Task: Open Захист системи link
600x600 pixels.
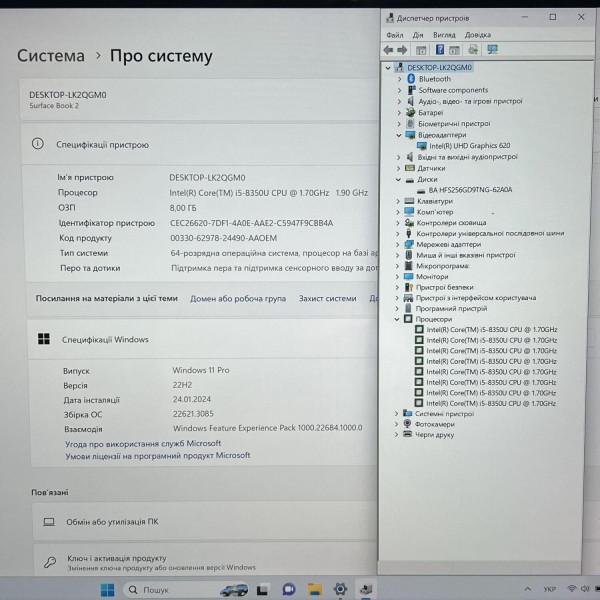Action: tap(328, 299)
